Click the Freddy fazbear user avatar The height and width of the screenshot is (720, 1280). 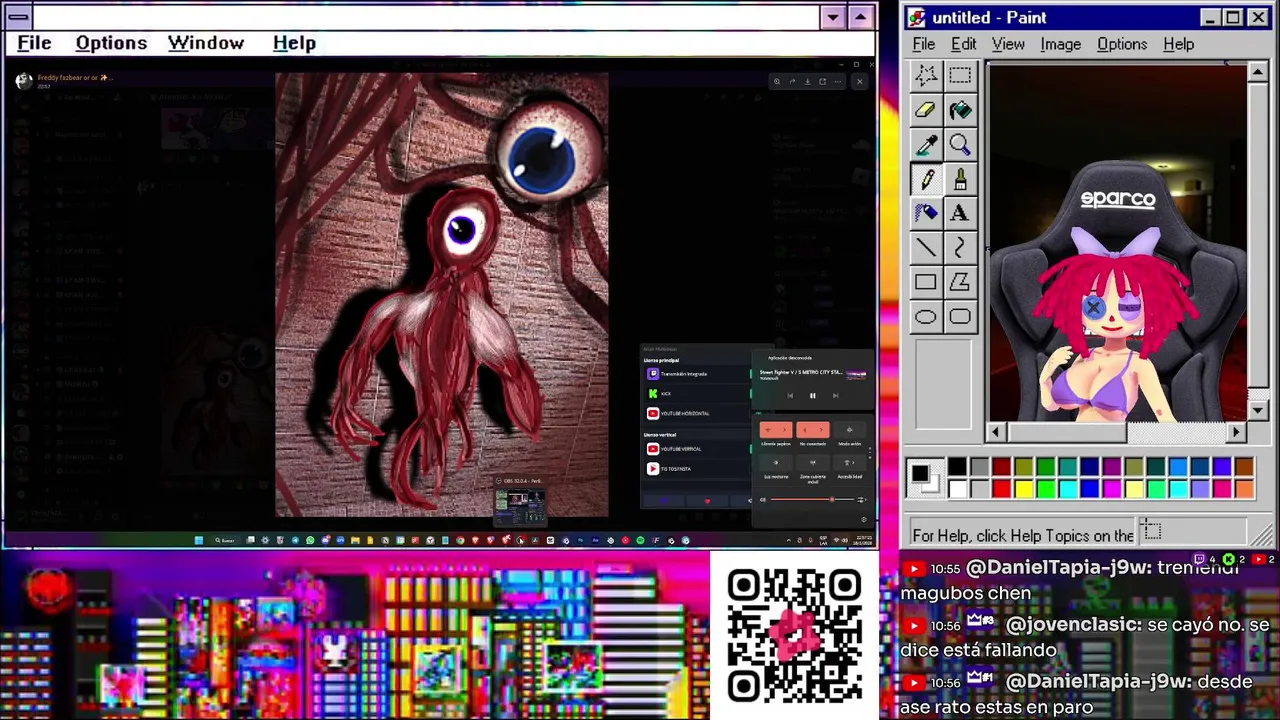(x=23, y=81)
